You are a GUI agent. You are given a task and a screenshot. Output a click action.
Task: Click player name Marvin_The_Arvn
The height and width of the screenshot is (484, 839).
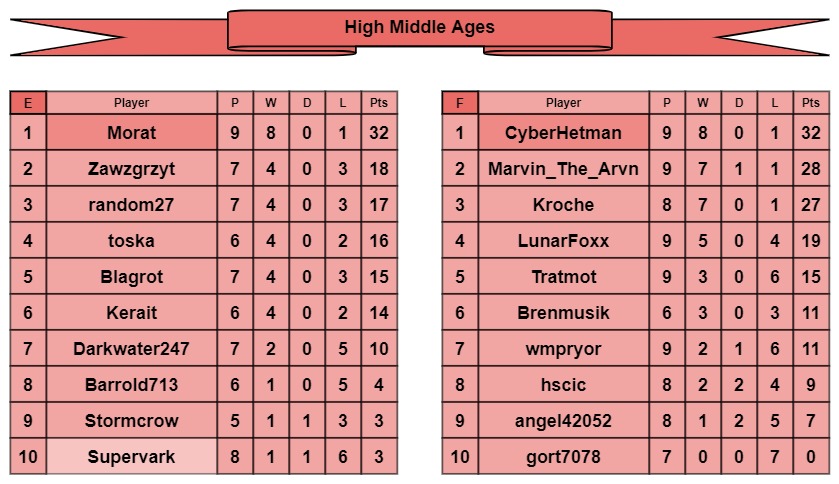(x=563, y=169)
